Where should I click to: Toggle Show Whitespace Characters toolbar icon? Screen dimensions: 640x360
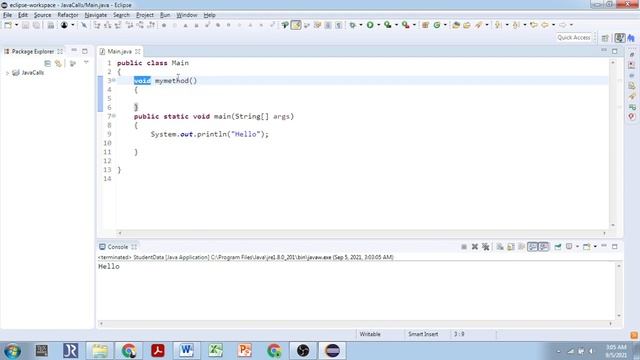(339, 25)
